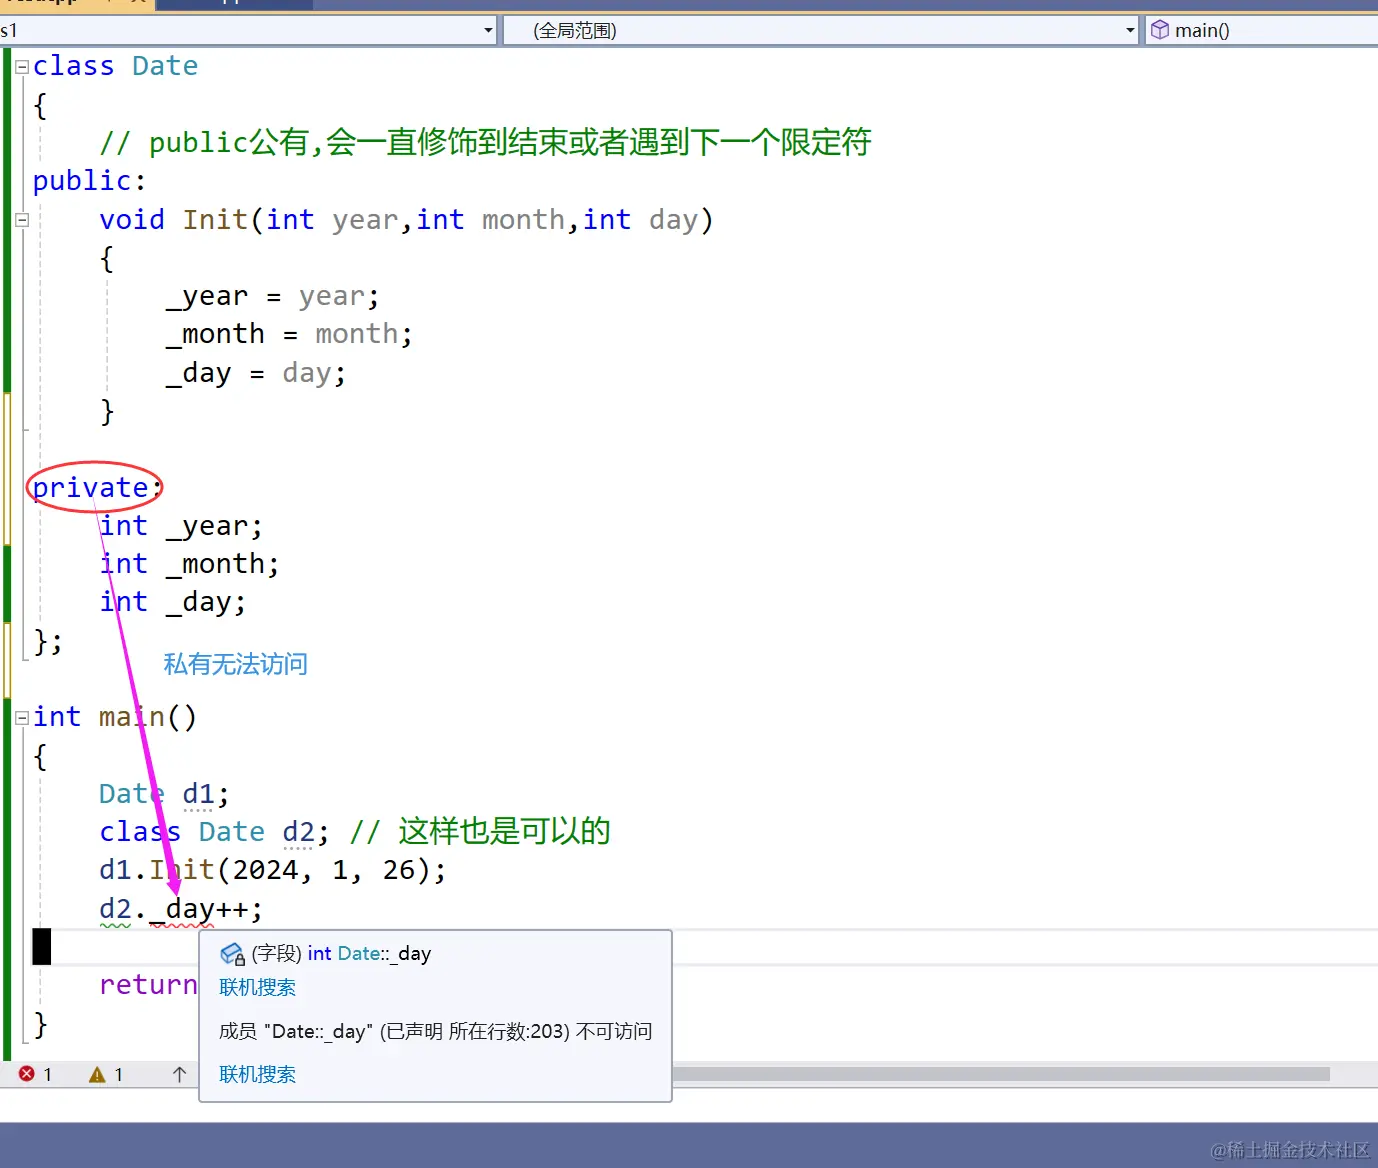Click the Init function name in declaration
Image resolution: width=1378 pixels, height=1168 pixels.
point(215,220)
